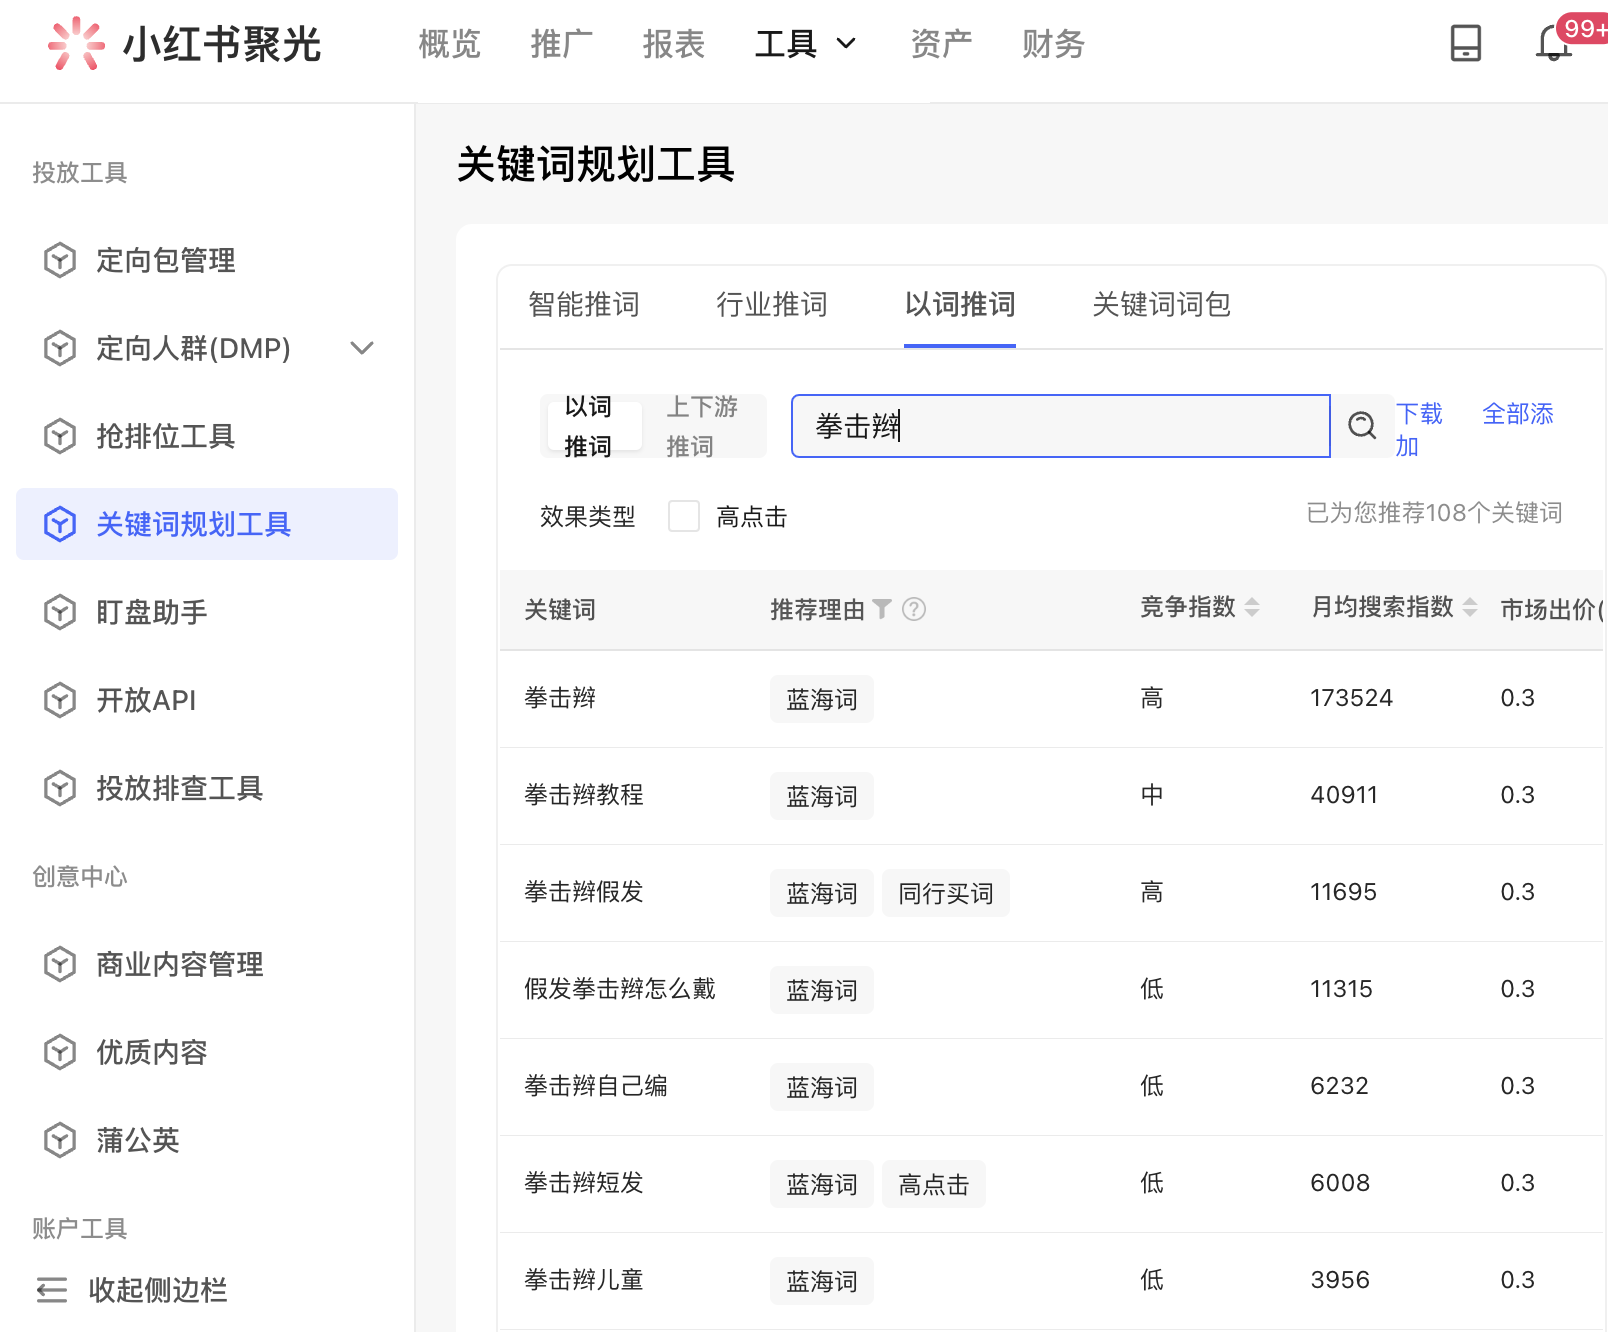This screenshot has width=1608, height=1332.
Task: Click the keyword search input field
Action: (1060, 426)
